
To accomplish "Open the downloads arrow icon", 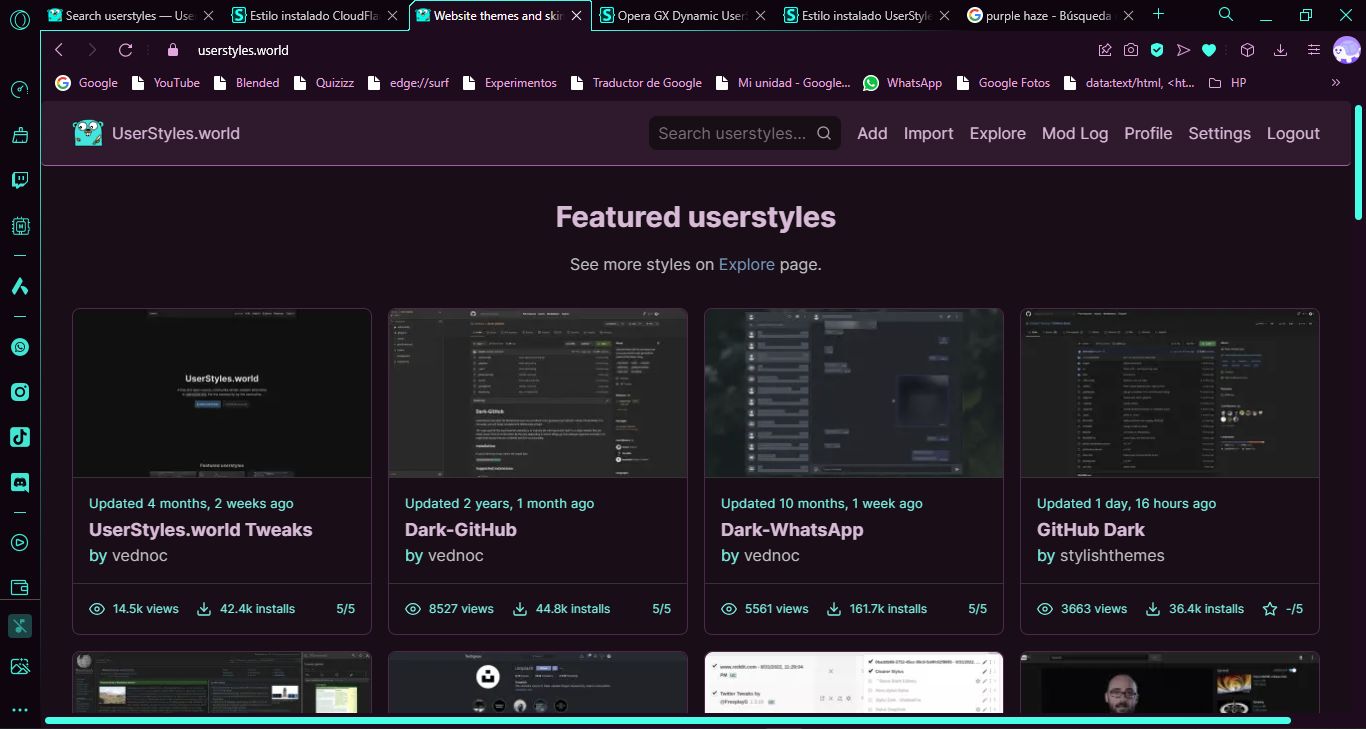I will [1280, 50].
